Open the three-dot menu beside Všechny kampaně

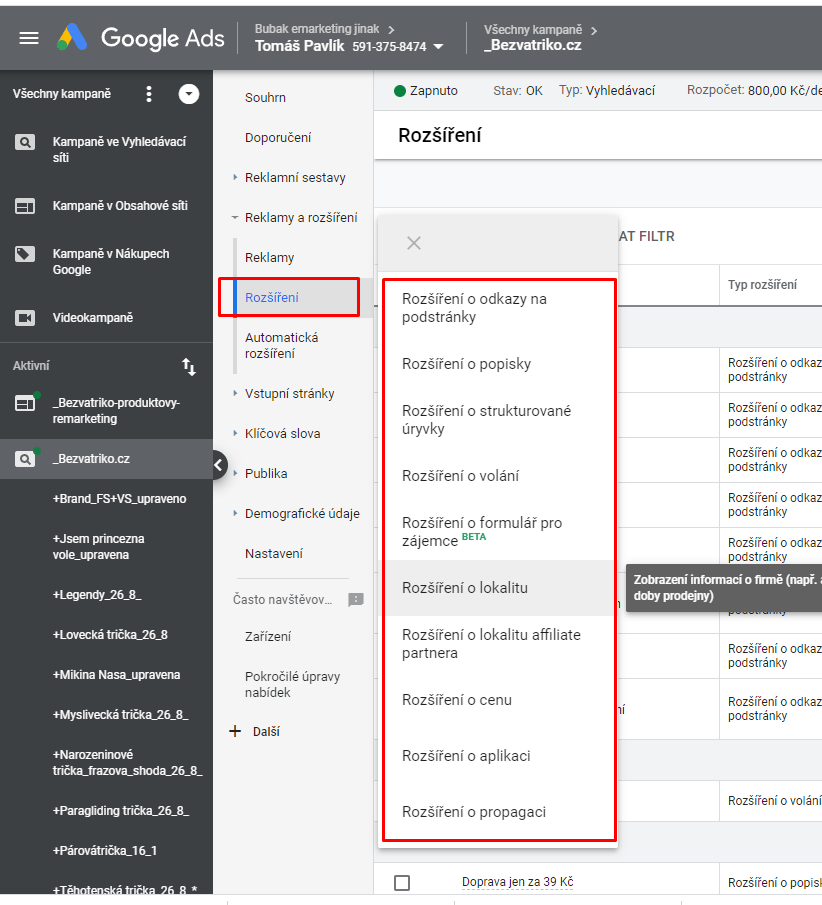[149, 94]
